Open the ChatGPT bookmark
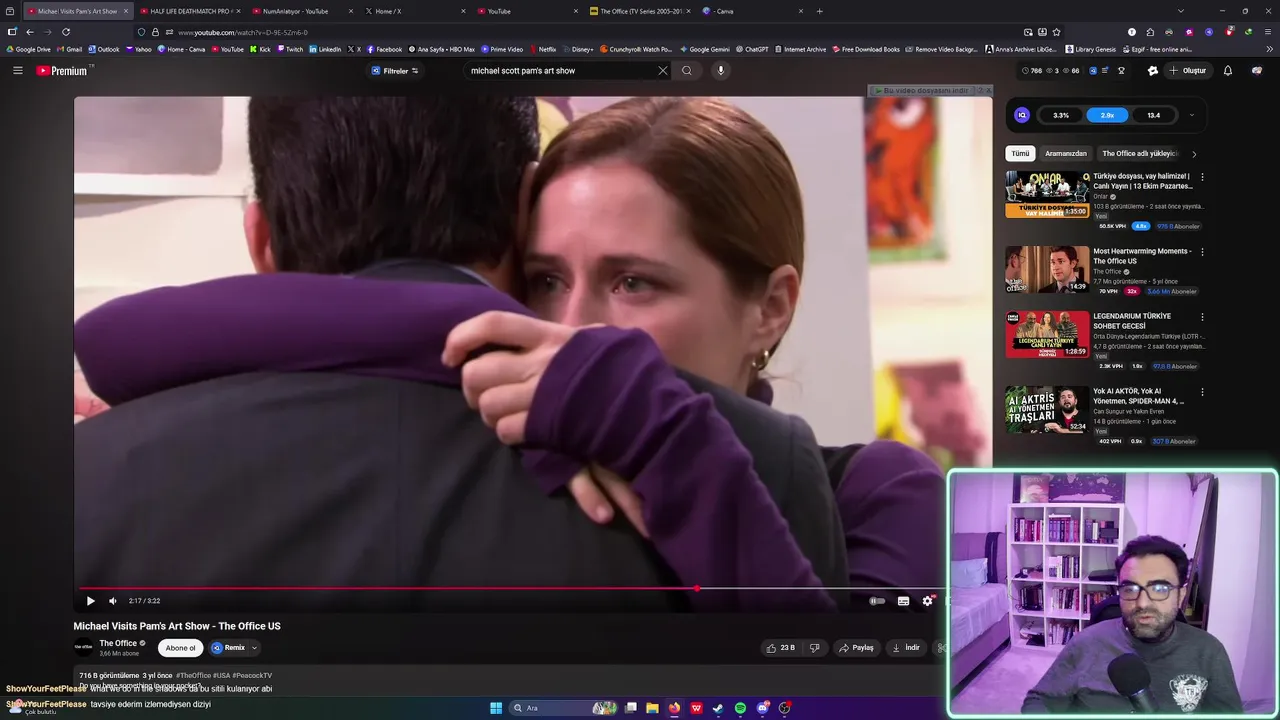1280x720 pixels. [751, 49]
